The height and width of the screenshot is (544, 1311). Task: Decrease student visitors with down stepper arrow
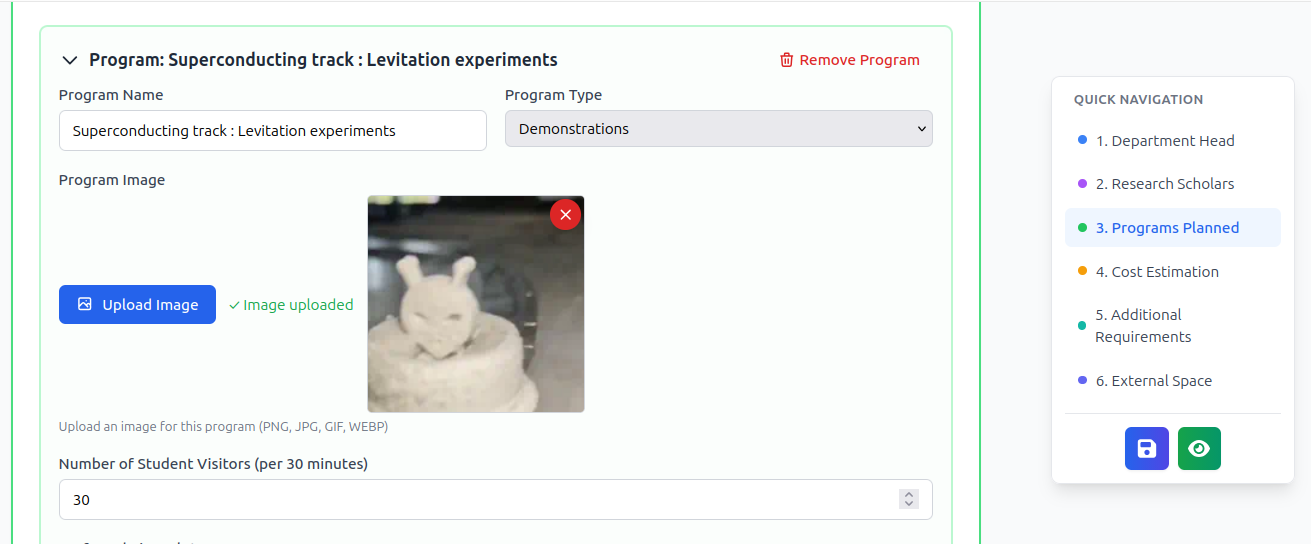point(908,505)
